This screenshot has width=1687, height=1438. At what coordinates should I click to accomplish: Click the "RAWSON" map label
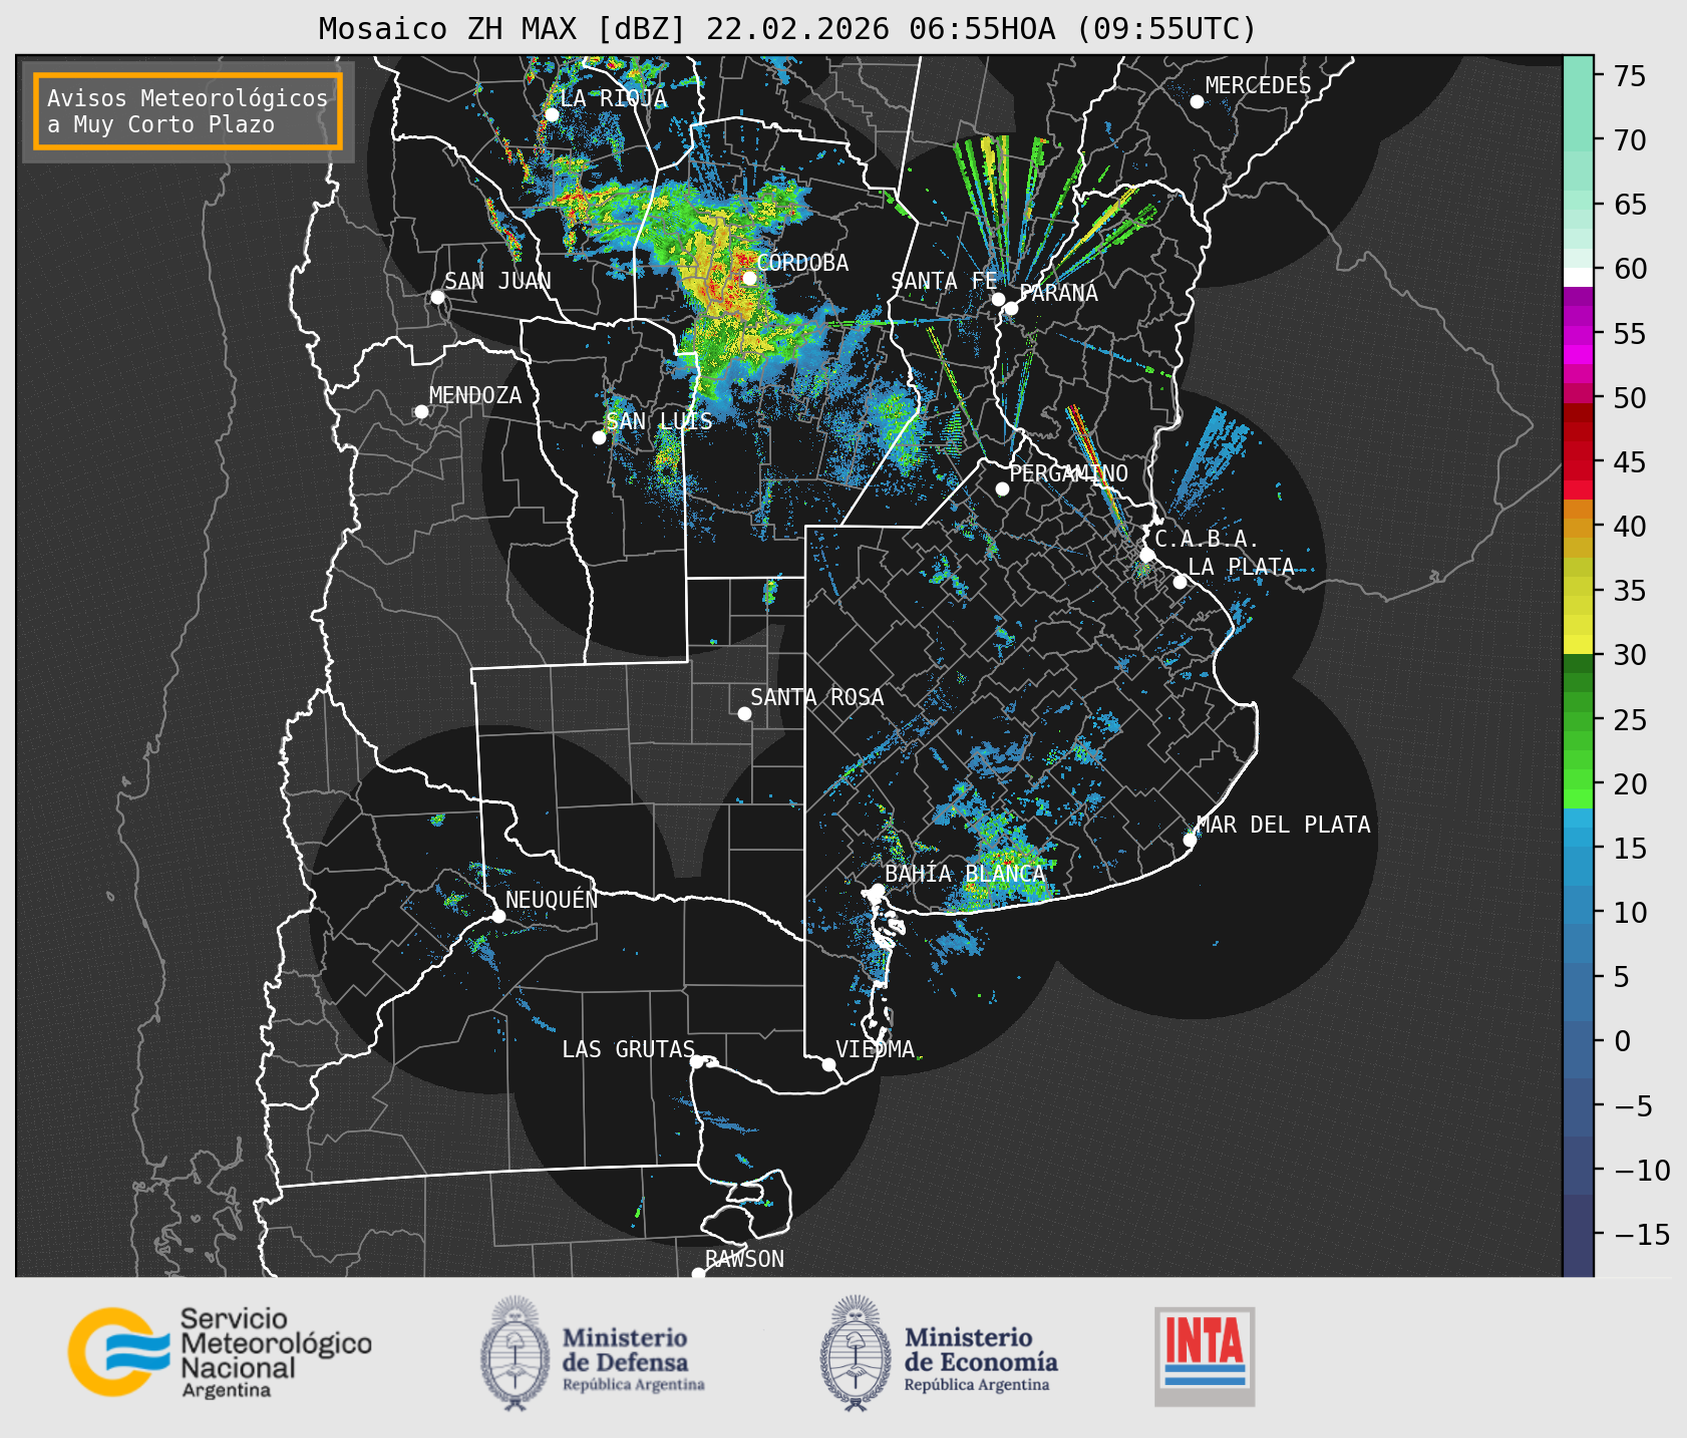tap(744, 1259)
